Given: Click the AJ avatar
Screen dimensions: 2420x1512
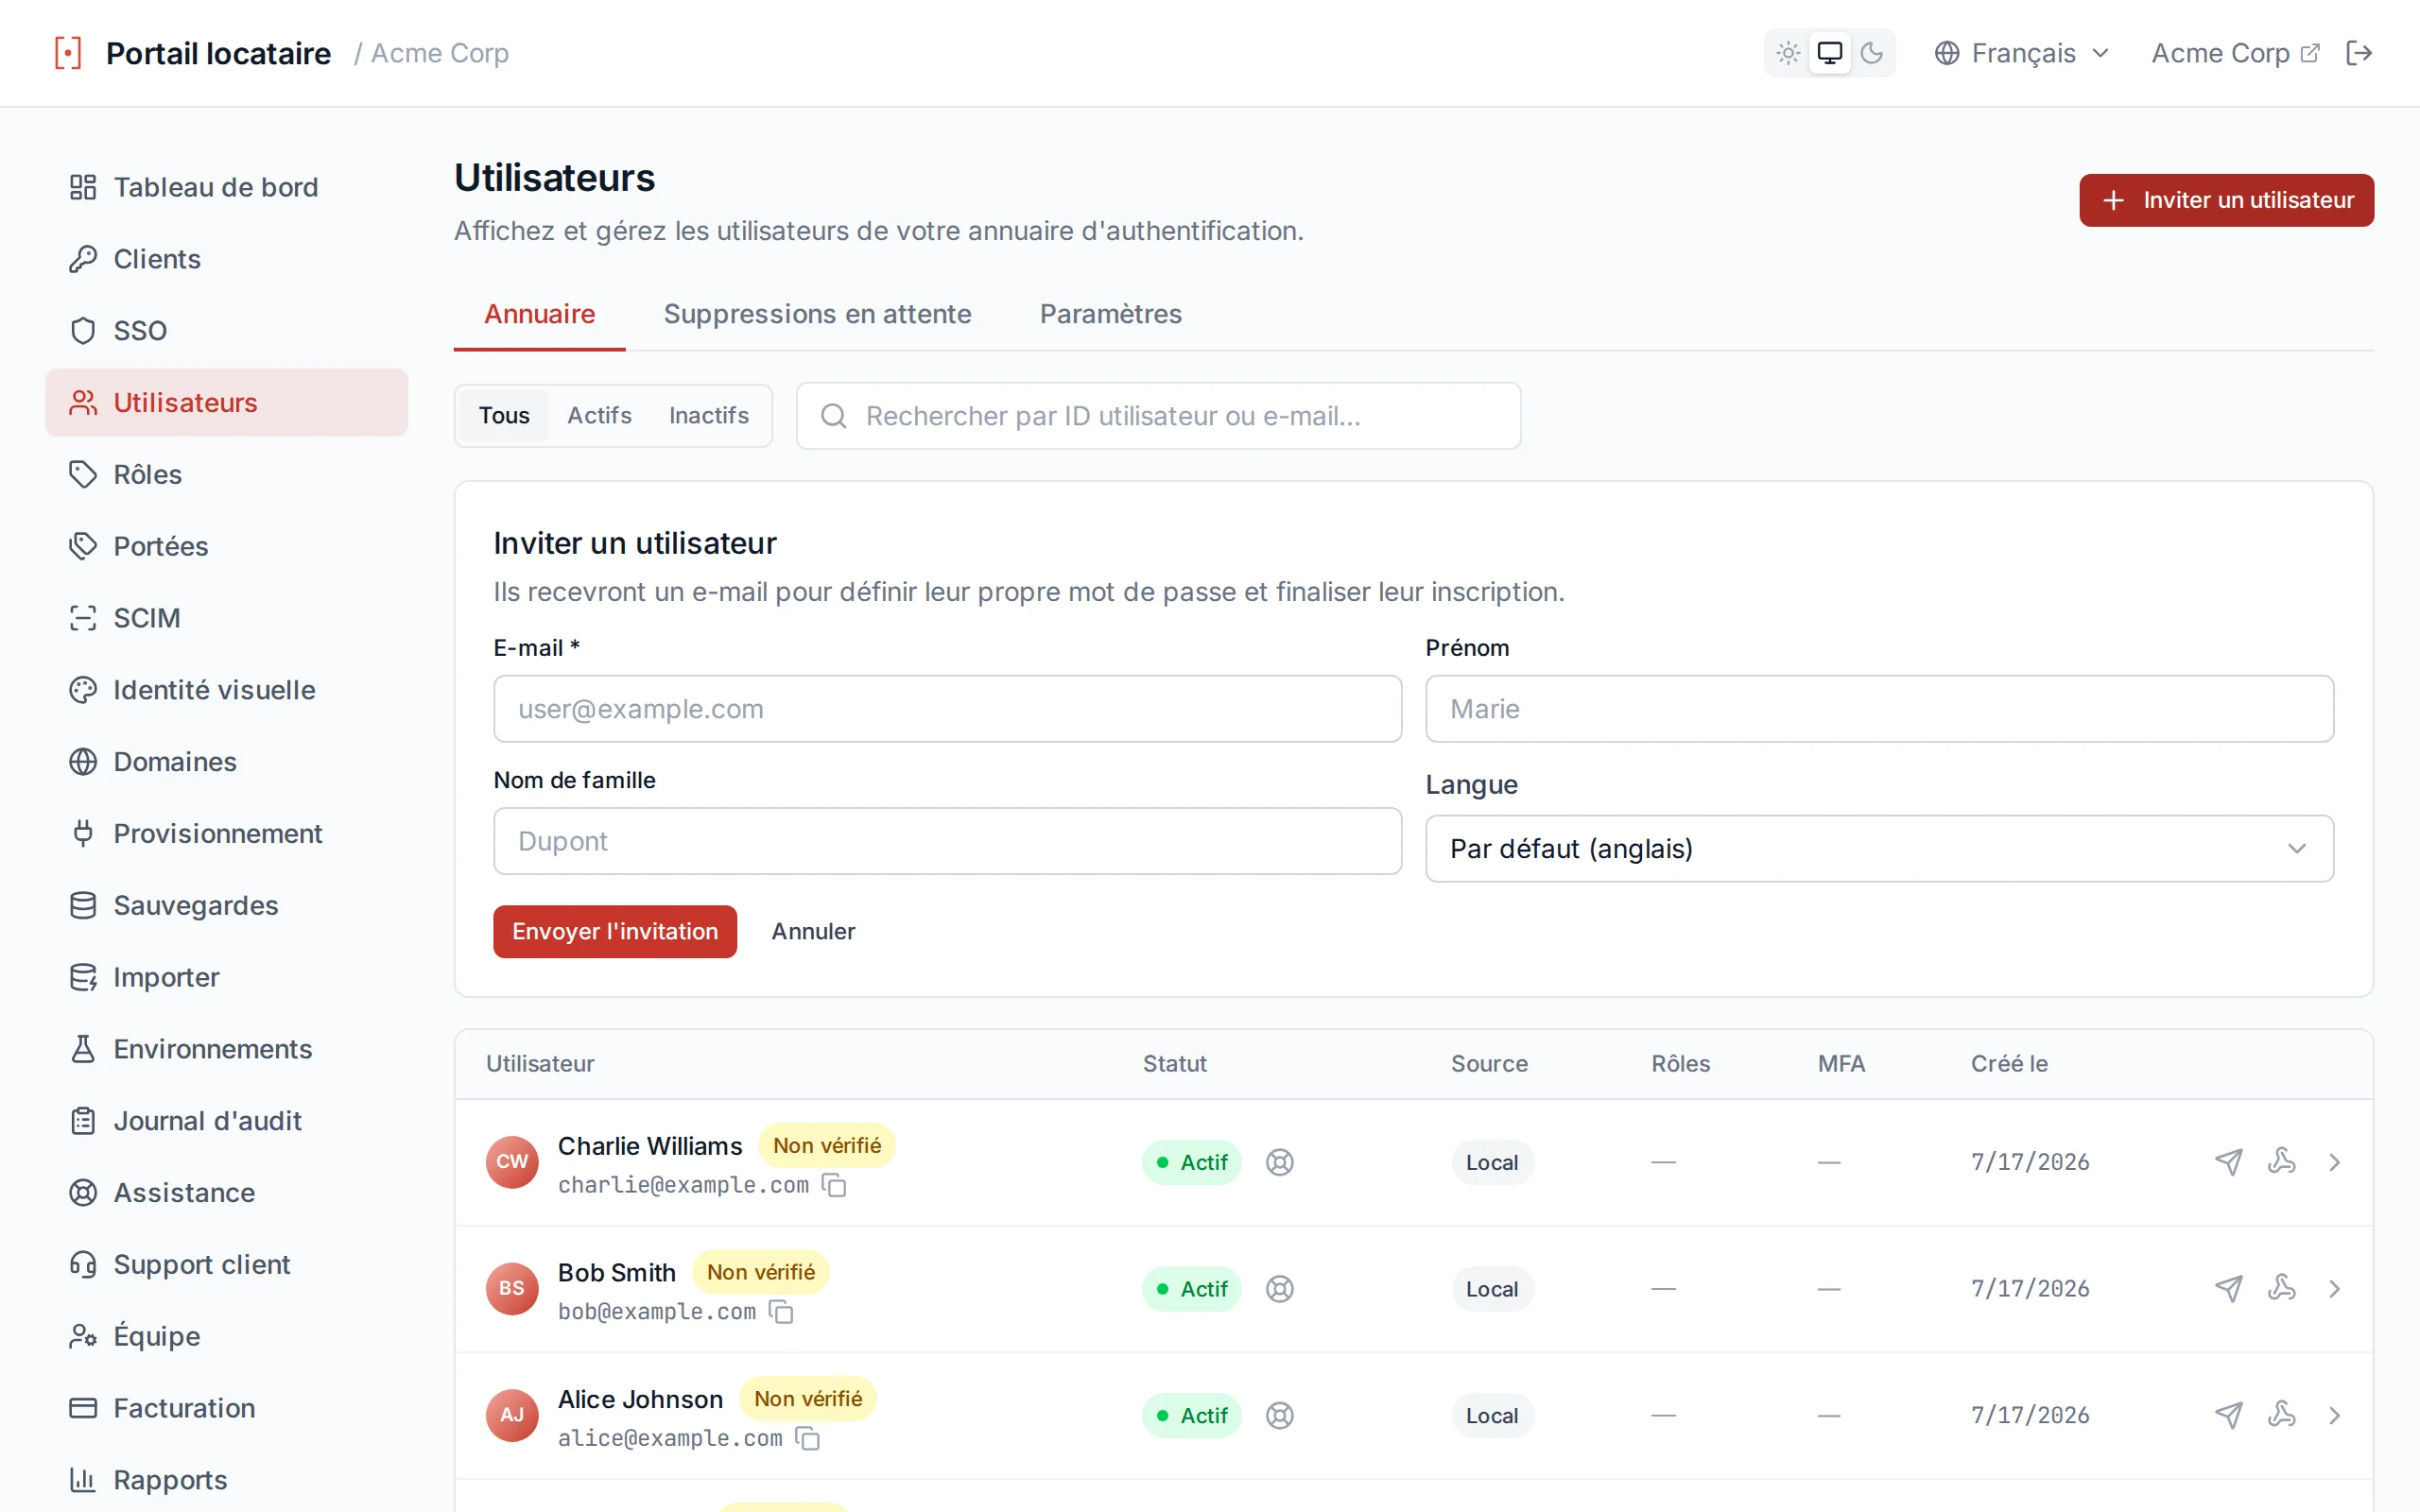Looking at the screenshot, I should 512,1415.
